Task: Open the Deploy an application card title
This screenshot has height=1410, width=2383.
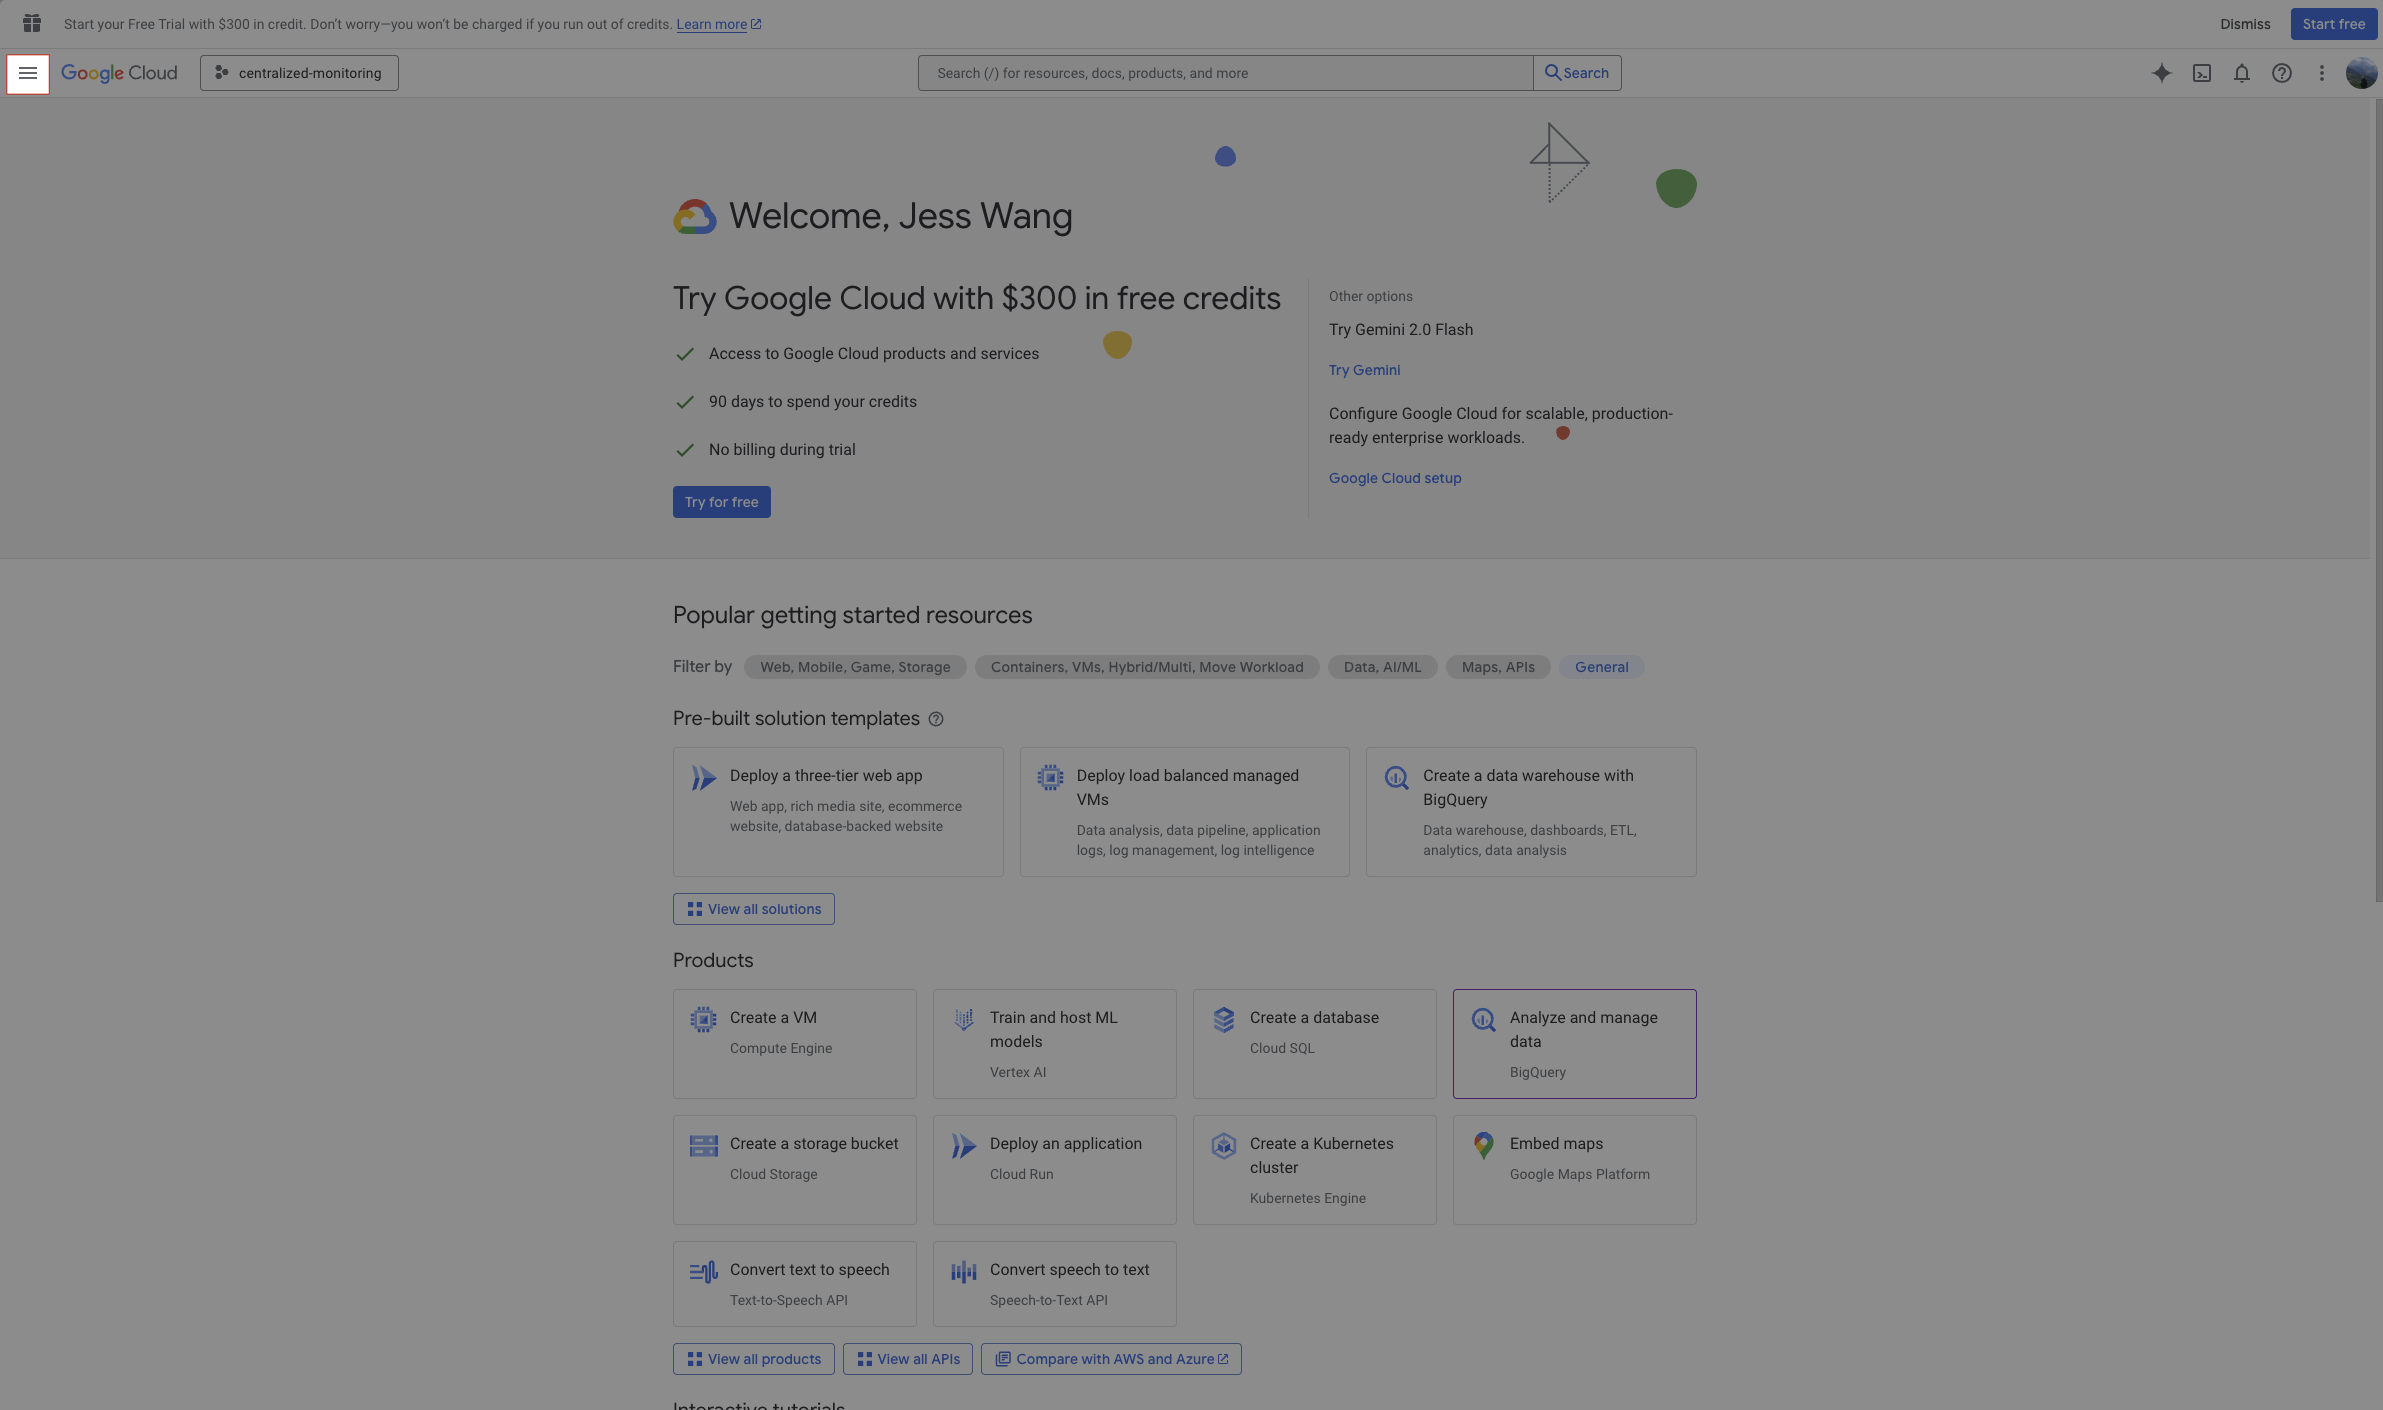Action: [1066, 1144]
